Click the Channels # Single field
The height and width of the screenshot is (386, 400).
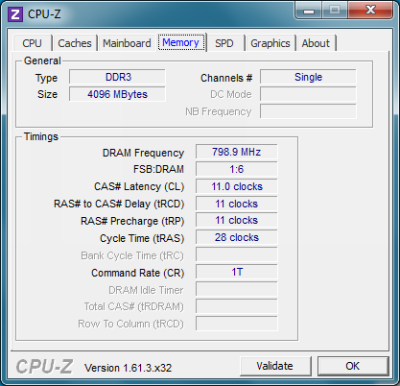[308, 77]
